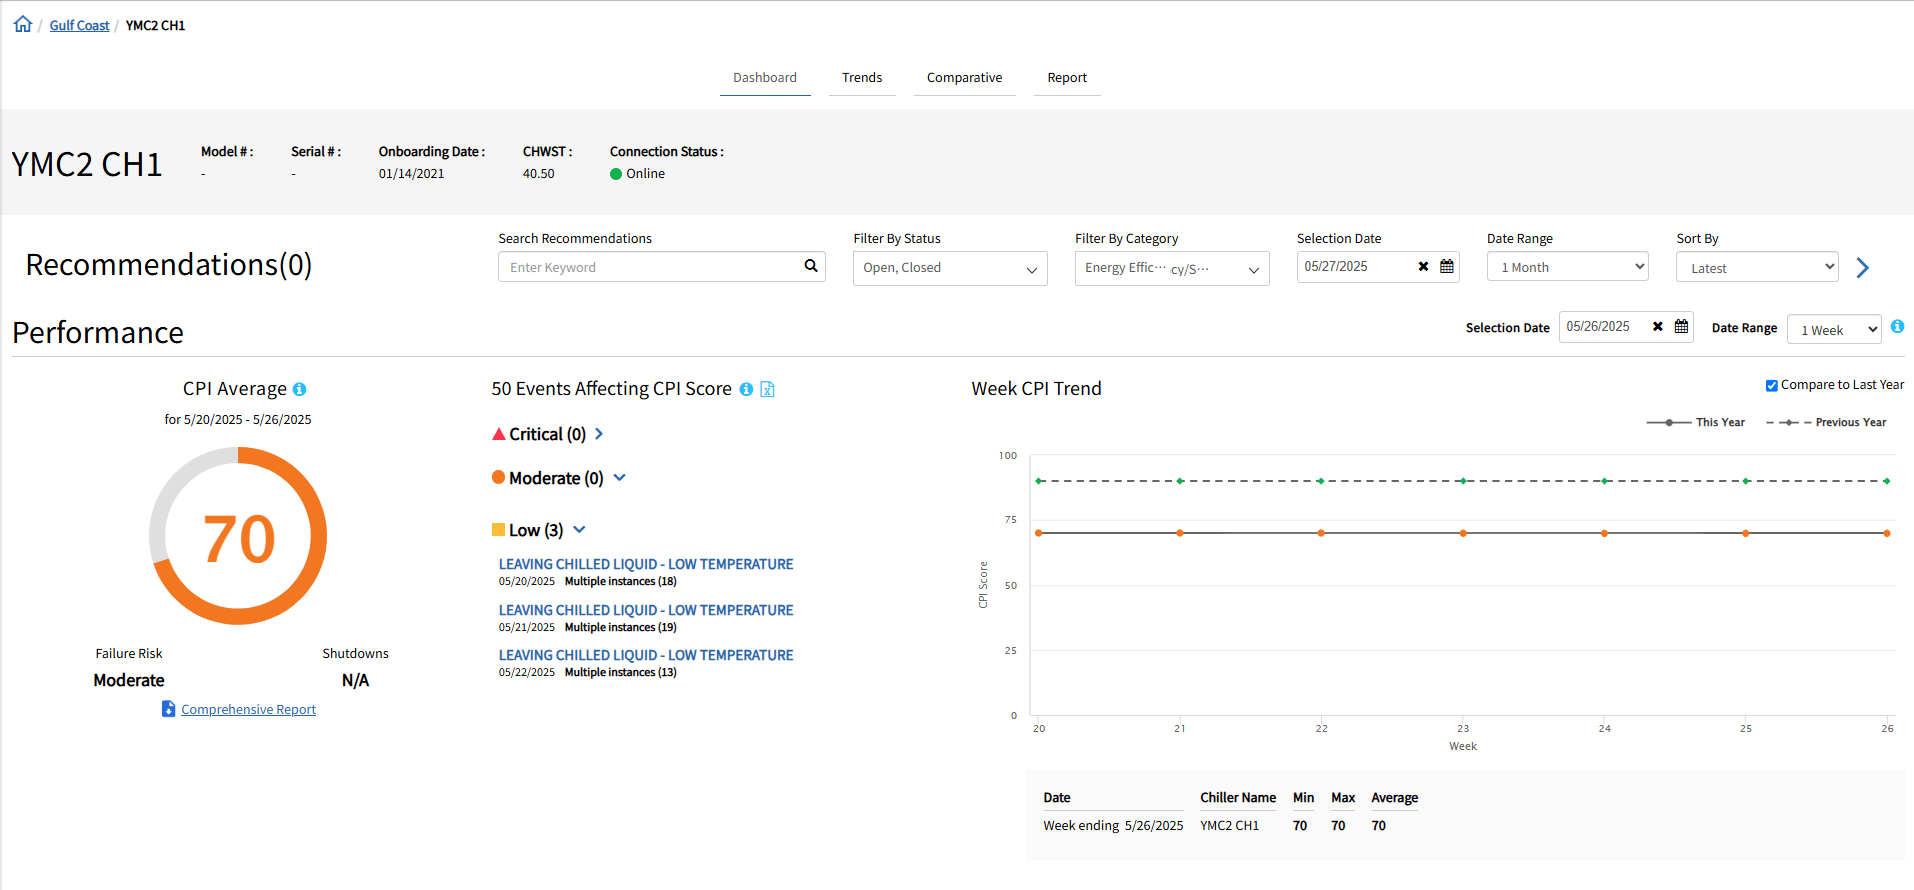The height and width of the screenshot is (890, 1914).
Task: Collapse the Moderate (0) events list
Action: pos(620,478)
